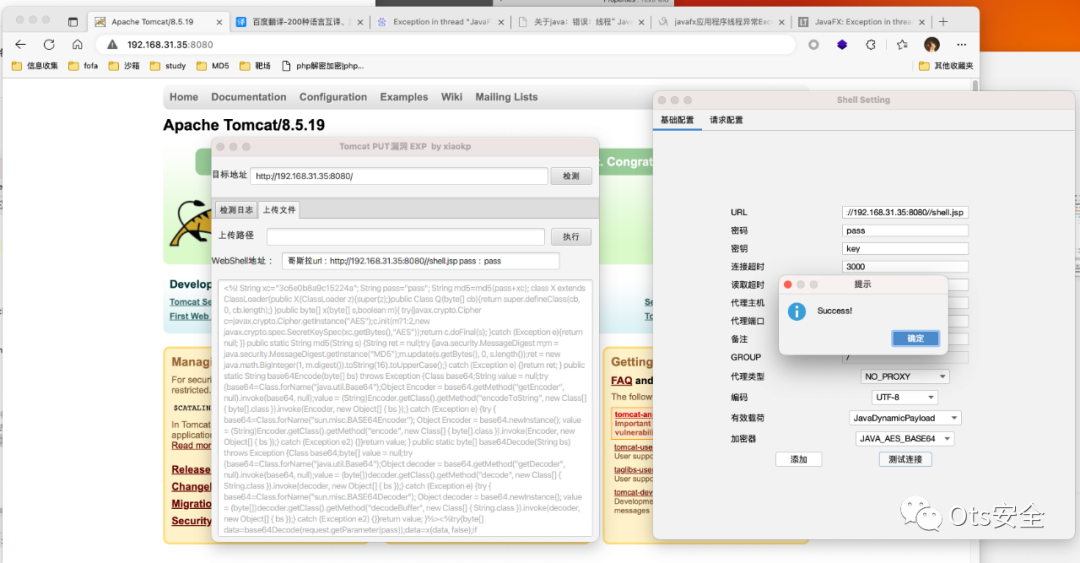Open the 沙箱 bookmark folder

124,66
